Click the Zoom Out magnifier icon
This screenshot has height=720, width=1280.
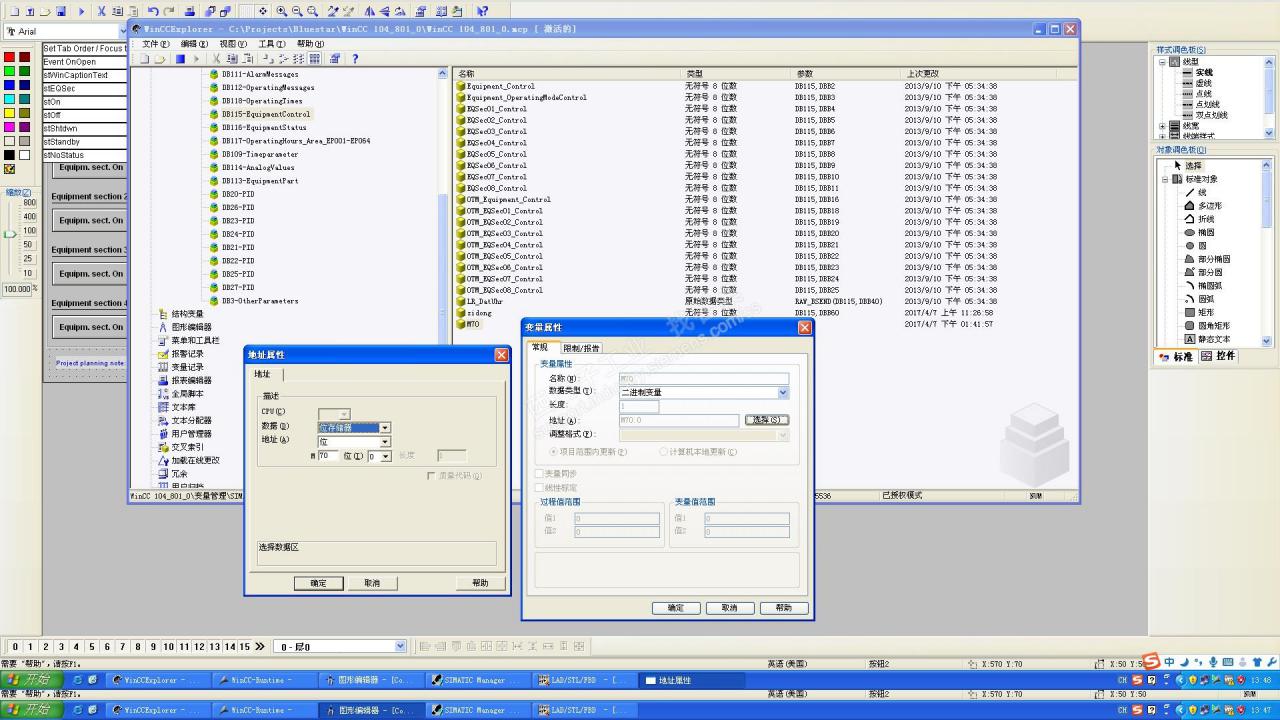[x=297, y=11]
